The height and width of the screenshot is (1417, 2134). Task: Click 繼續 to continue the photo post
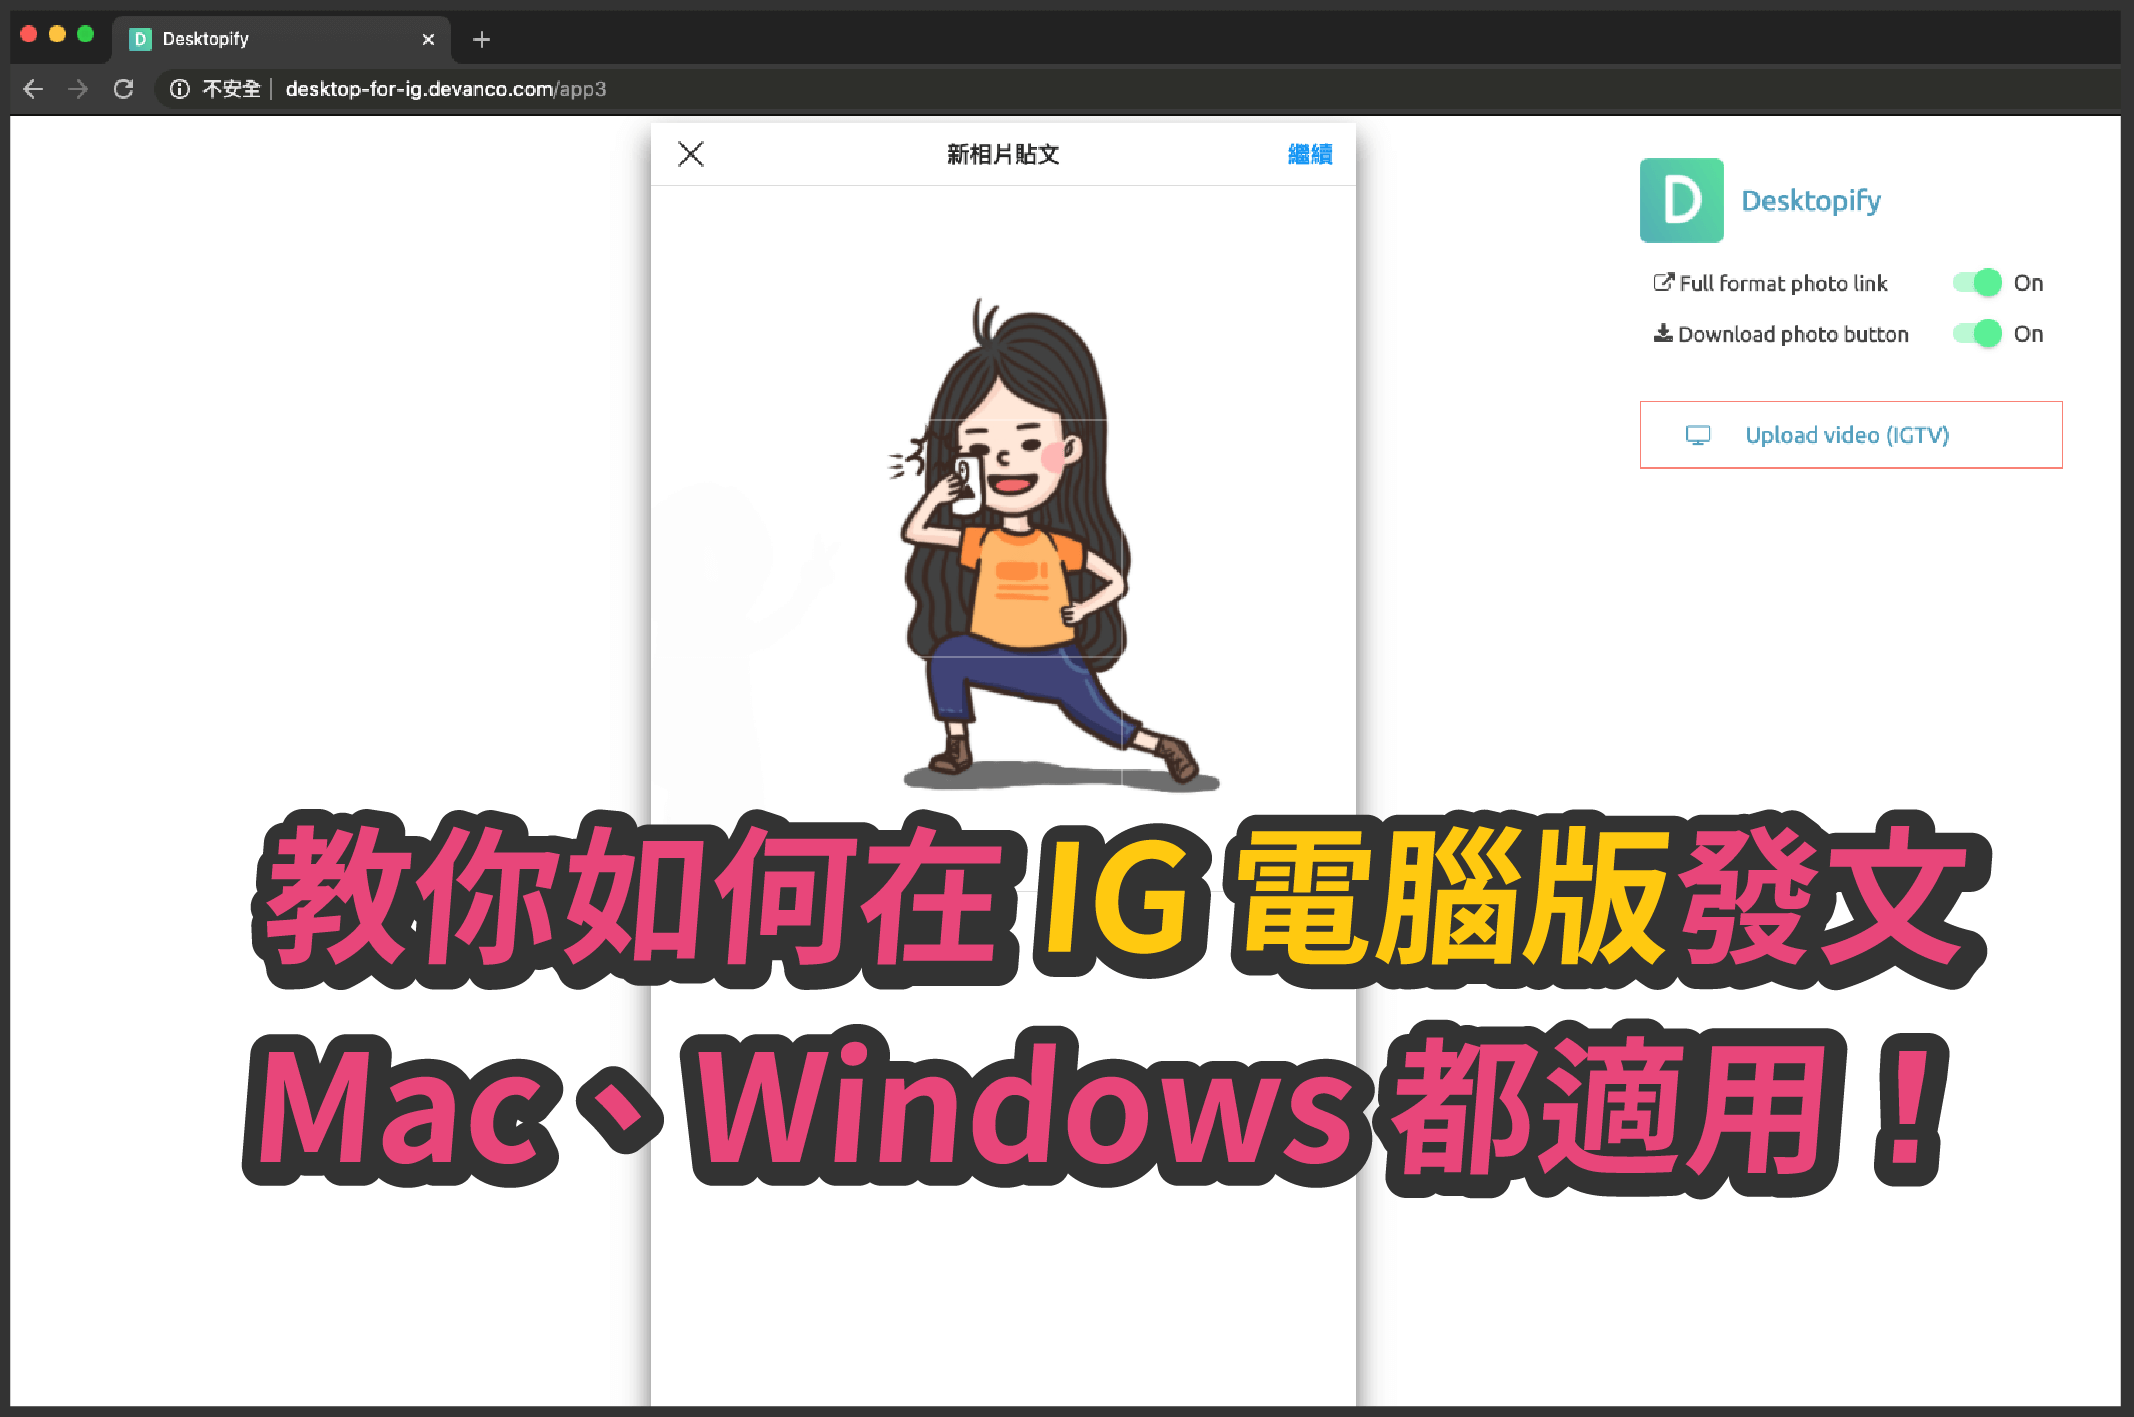point(1308,155)
